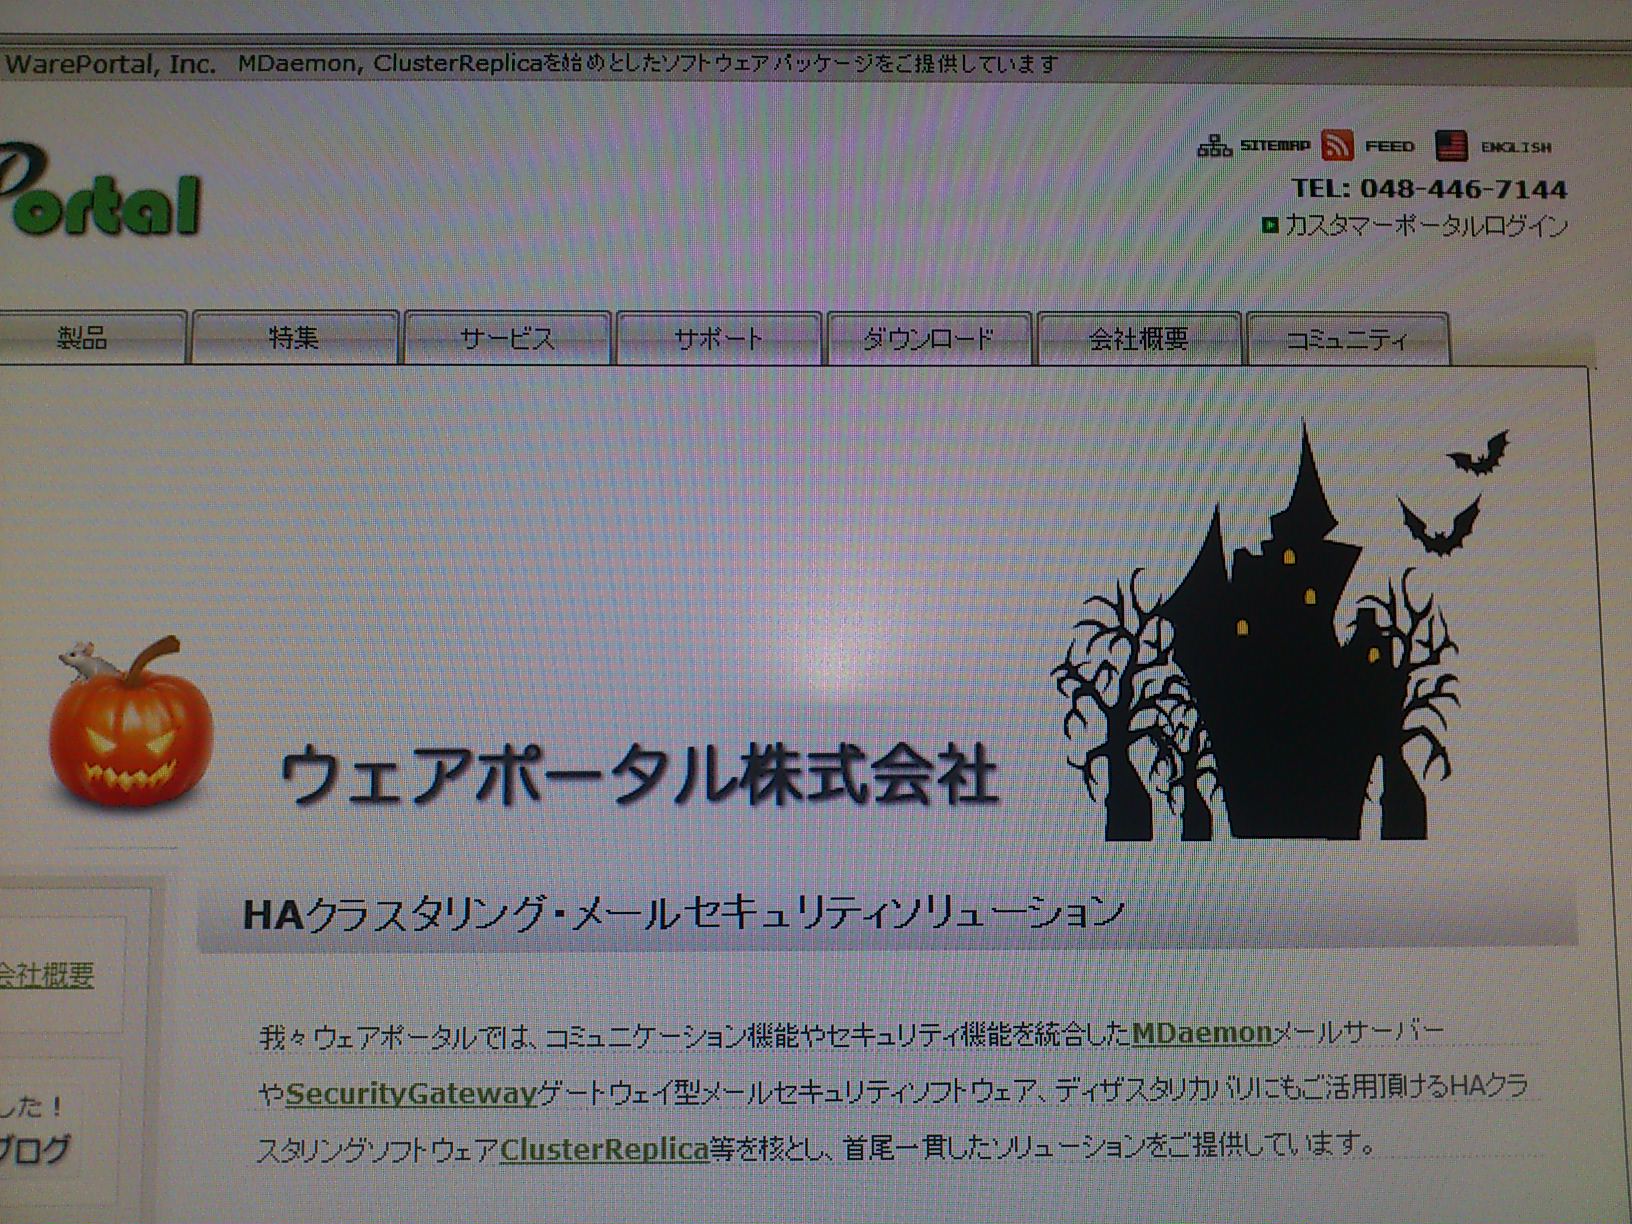Click the HAクラスタリング section heading
Screen dimensions: 1632x1224
(683, 914)
